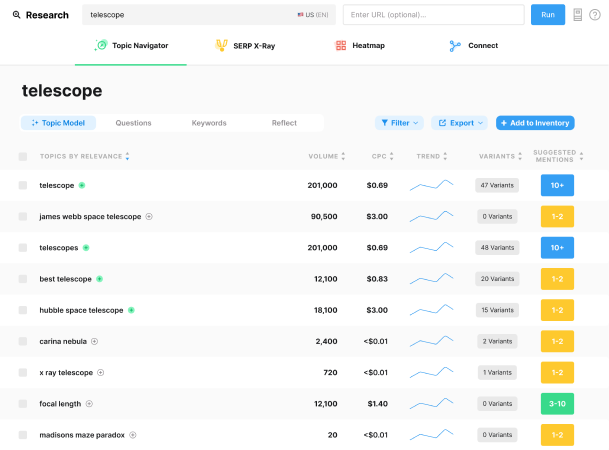Click plus icon beside james webb space telescope

(149, 216)
